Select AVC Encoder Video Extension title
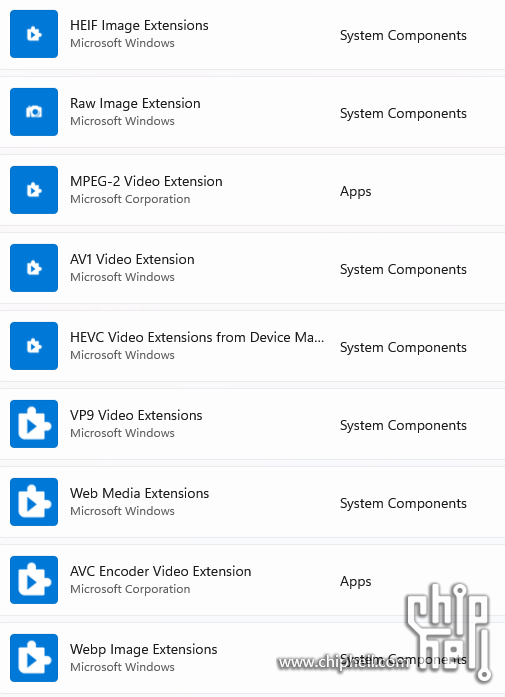 click(160, 571)
